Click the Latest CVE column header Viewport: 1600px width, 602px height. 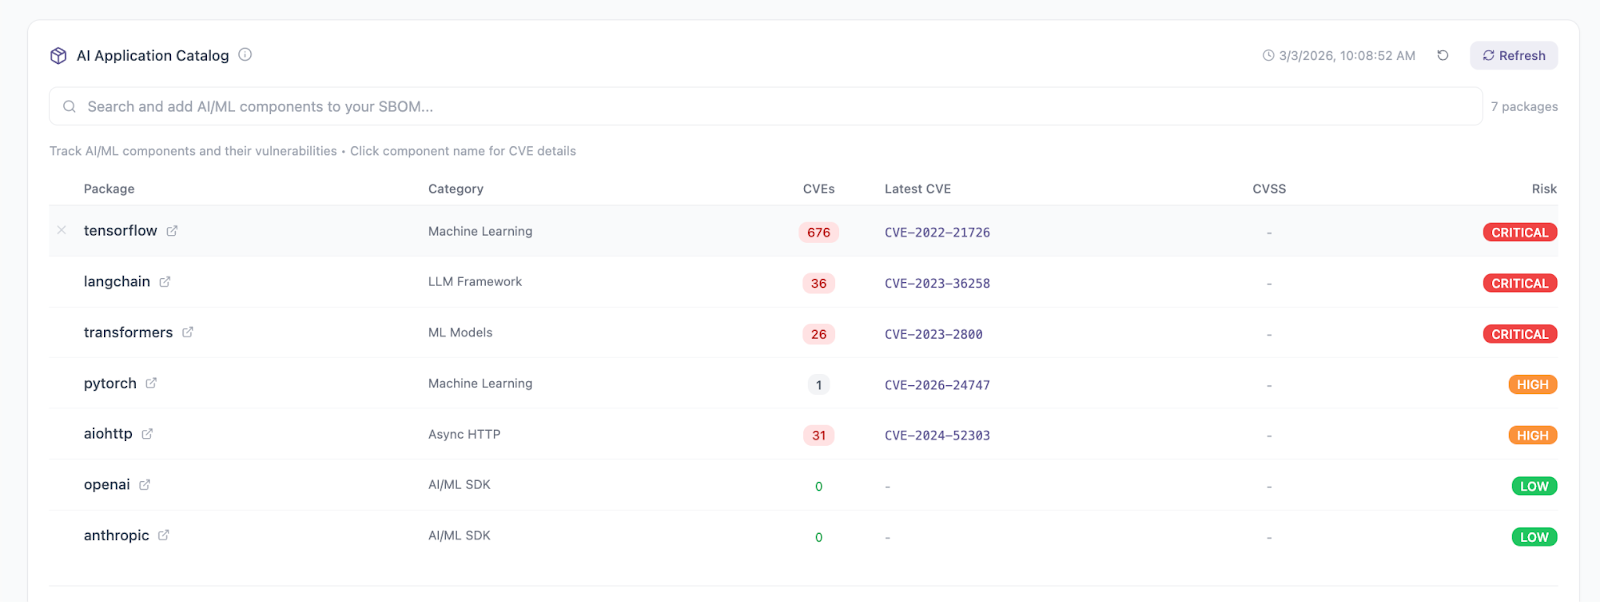click(x=918, y=189)
